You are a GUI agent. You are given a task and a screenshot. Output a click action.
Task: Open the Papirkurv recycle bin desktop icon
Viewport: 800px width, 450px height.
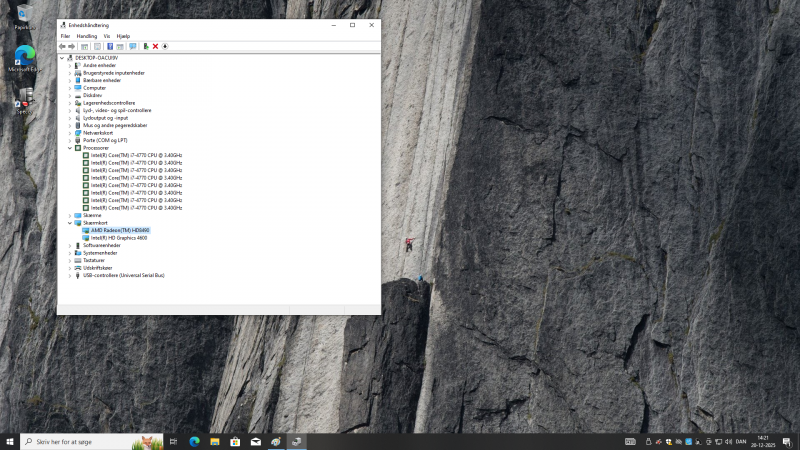pyautogui.click(x=22, y=15)
